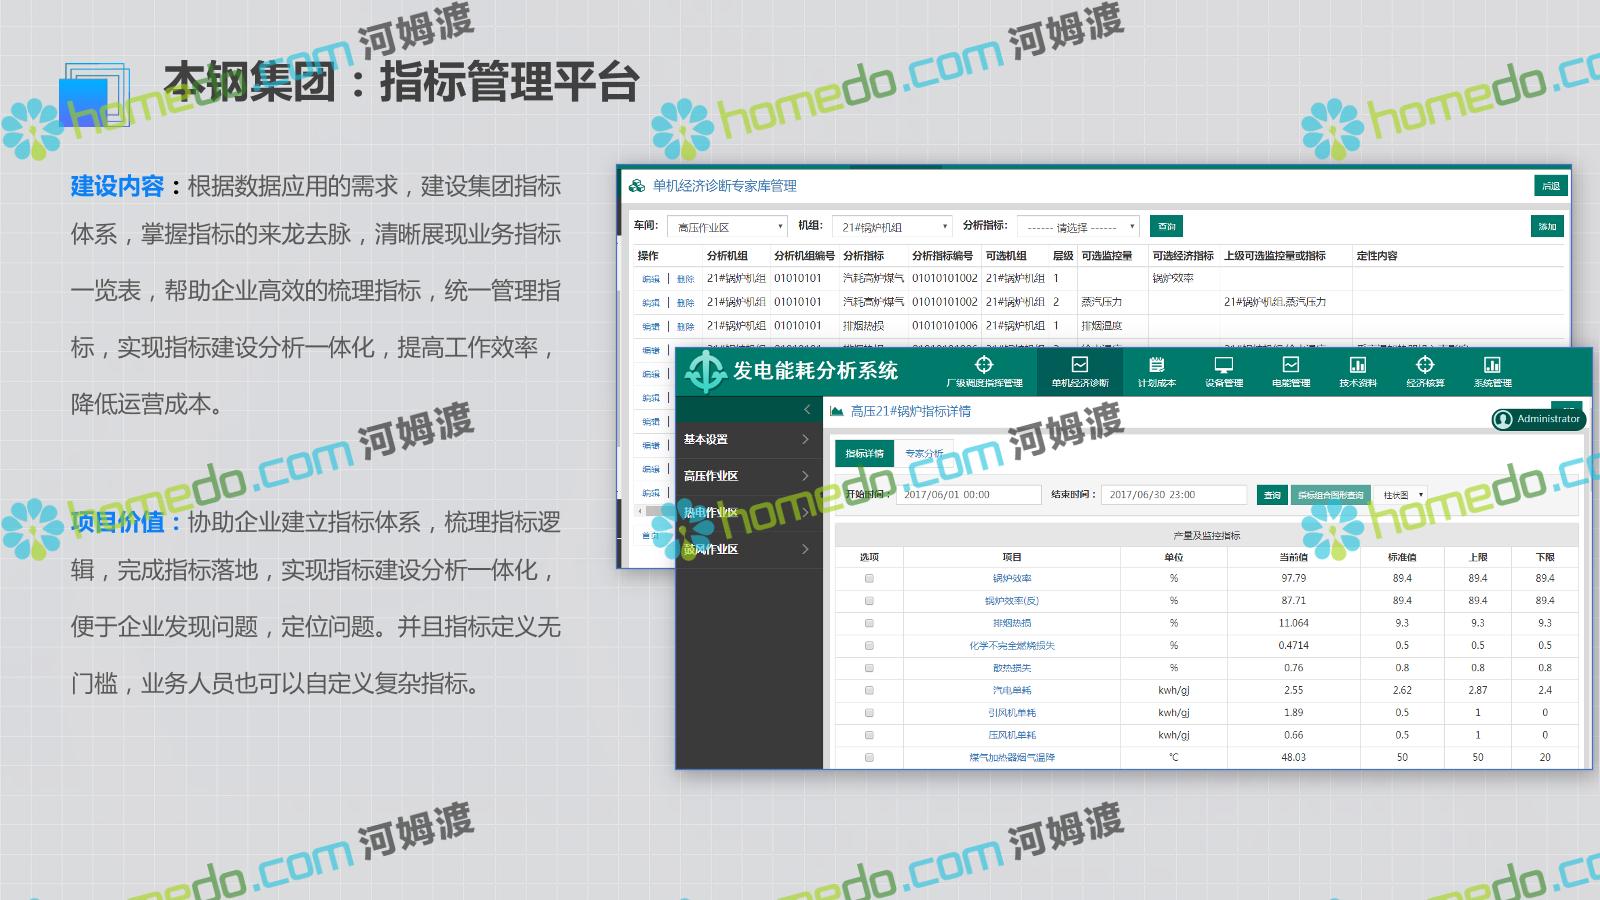This screenshot has width=1600, height=900.
Task: Tick the checkbox for 锅炉效率 row
Action: (869, 578)
